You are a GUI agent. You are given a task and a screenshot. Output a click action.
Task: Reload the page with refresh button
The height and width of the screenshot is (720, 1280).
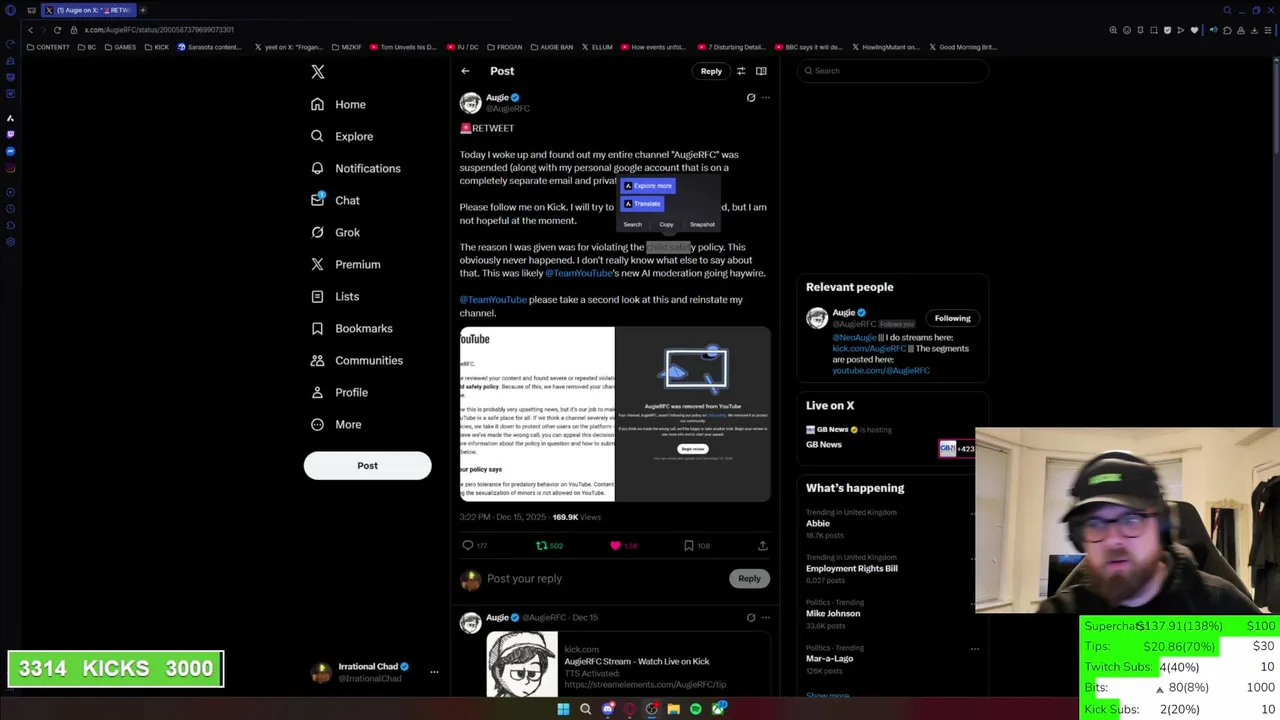(57, 30)
